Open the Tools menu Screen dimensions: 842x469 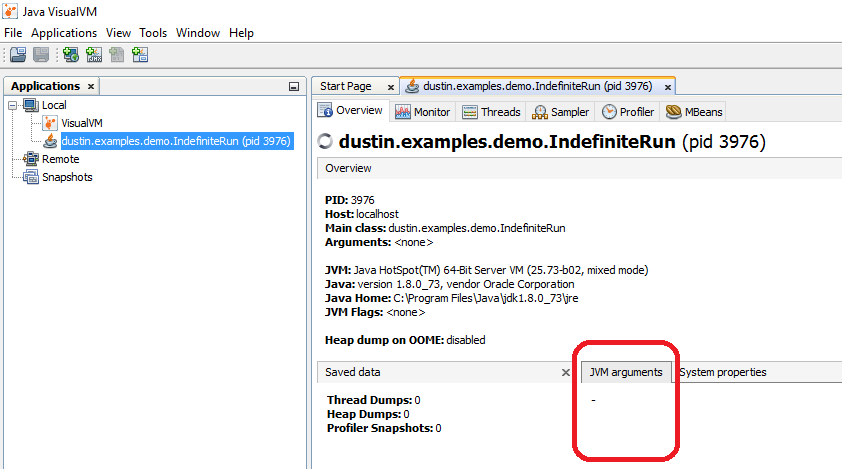click(x=153, y=33)
